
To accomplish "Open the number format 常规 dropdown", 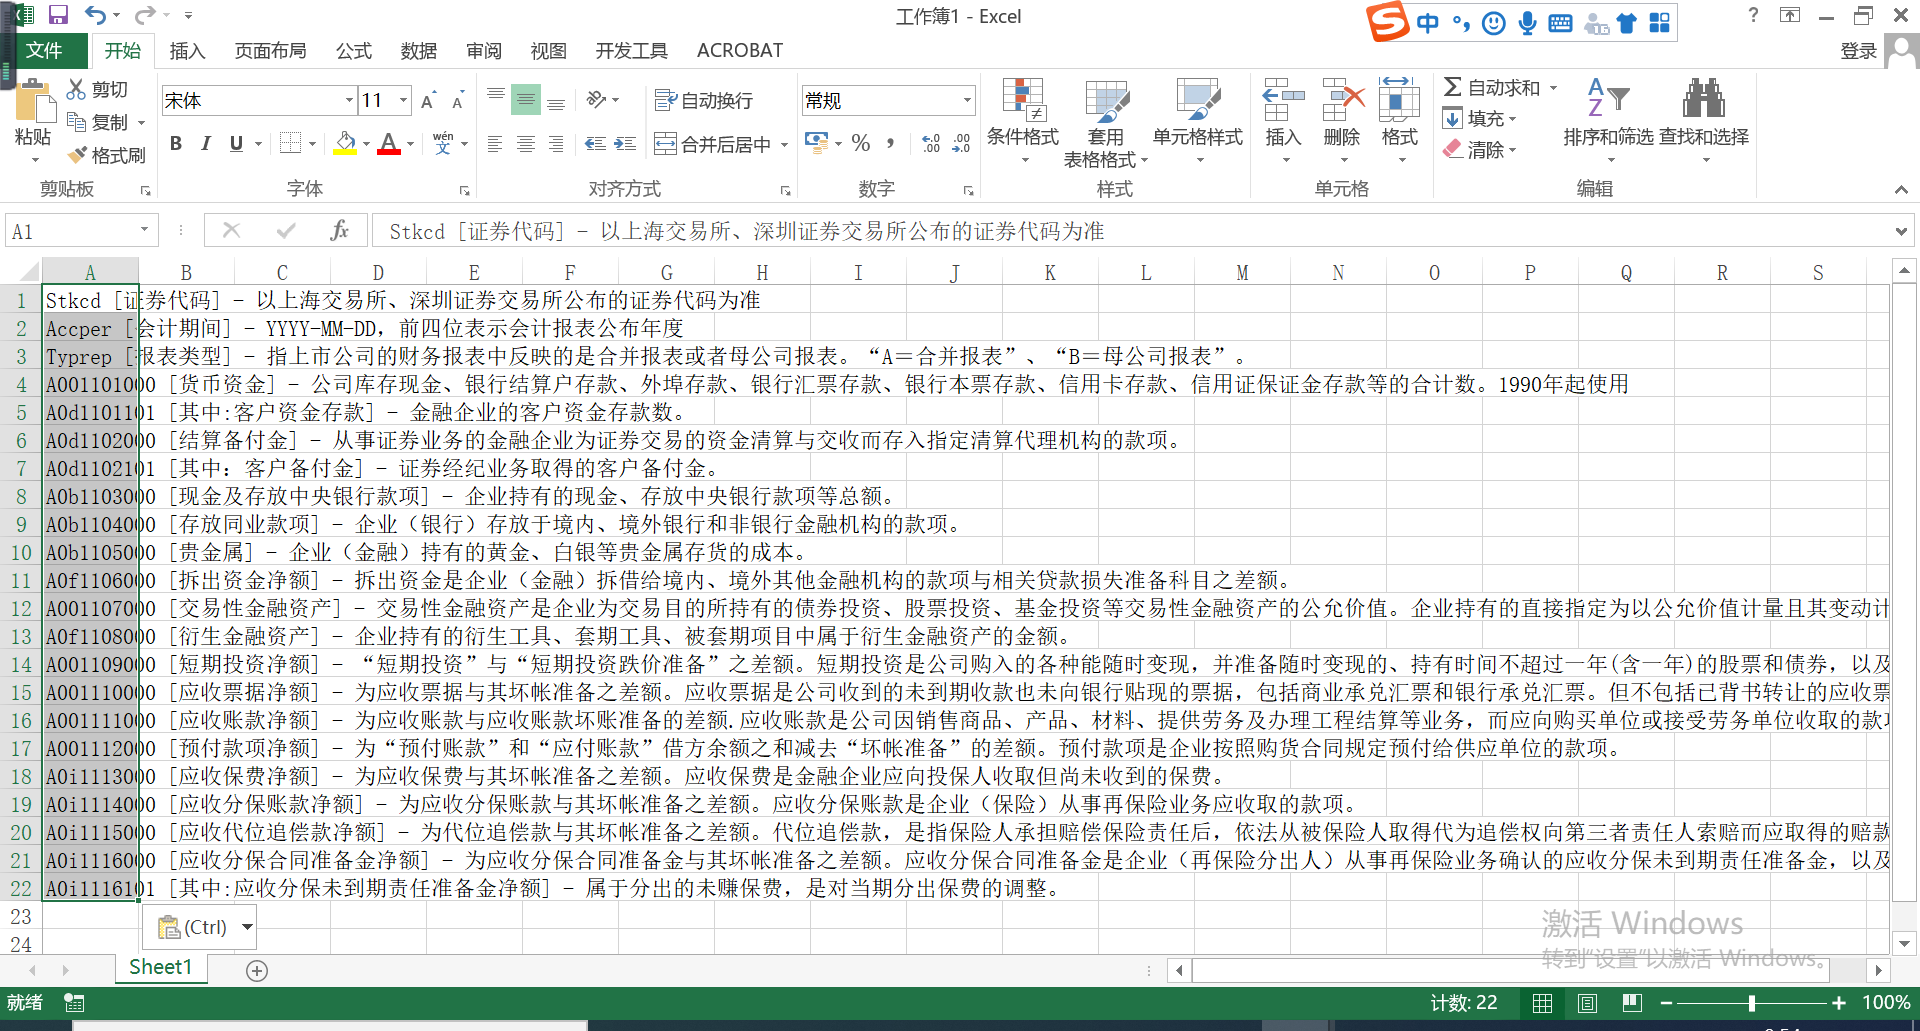I will click(967, 100).
